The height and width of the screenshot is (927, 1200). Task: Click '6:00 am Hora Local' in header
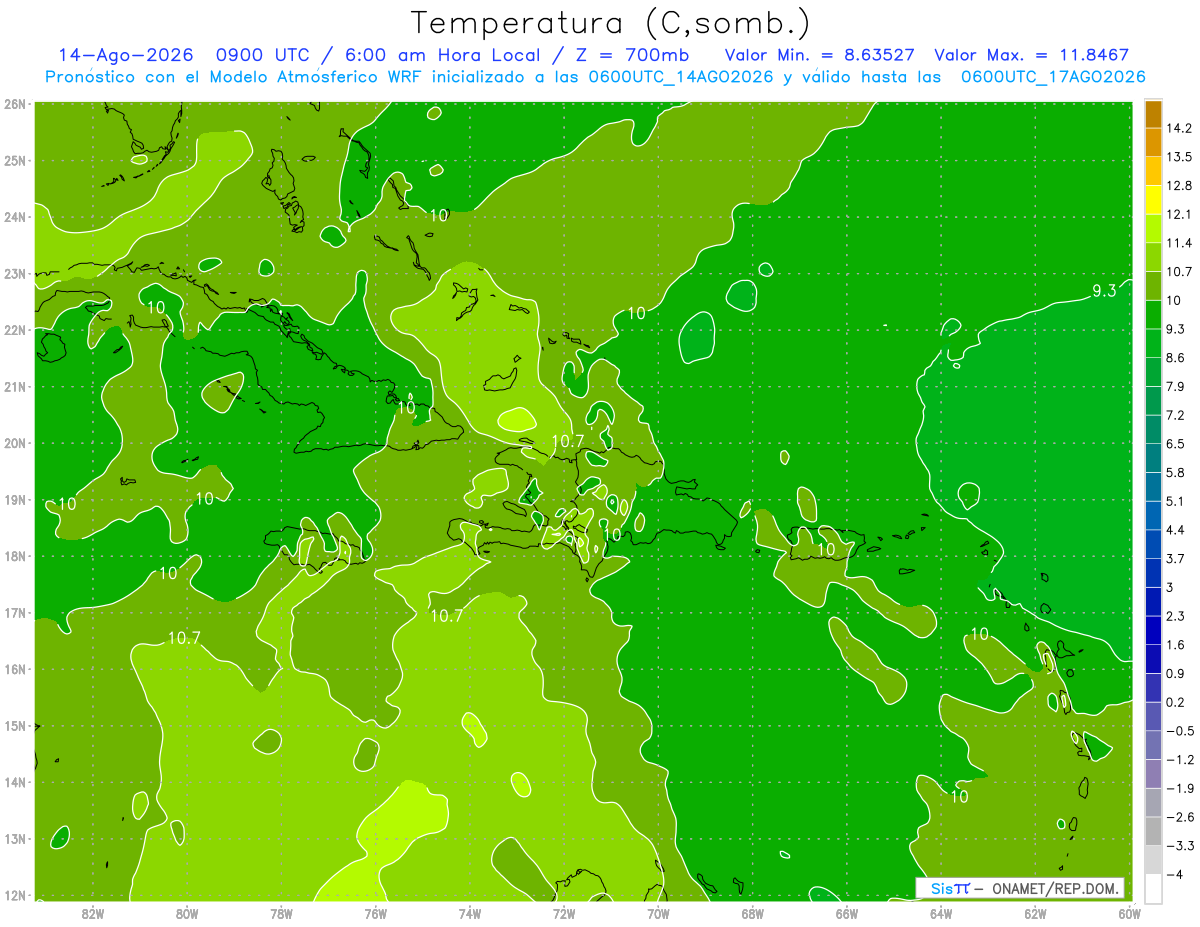(x=443, y=56)
